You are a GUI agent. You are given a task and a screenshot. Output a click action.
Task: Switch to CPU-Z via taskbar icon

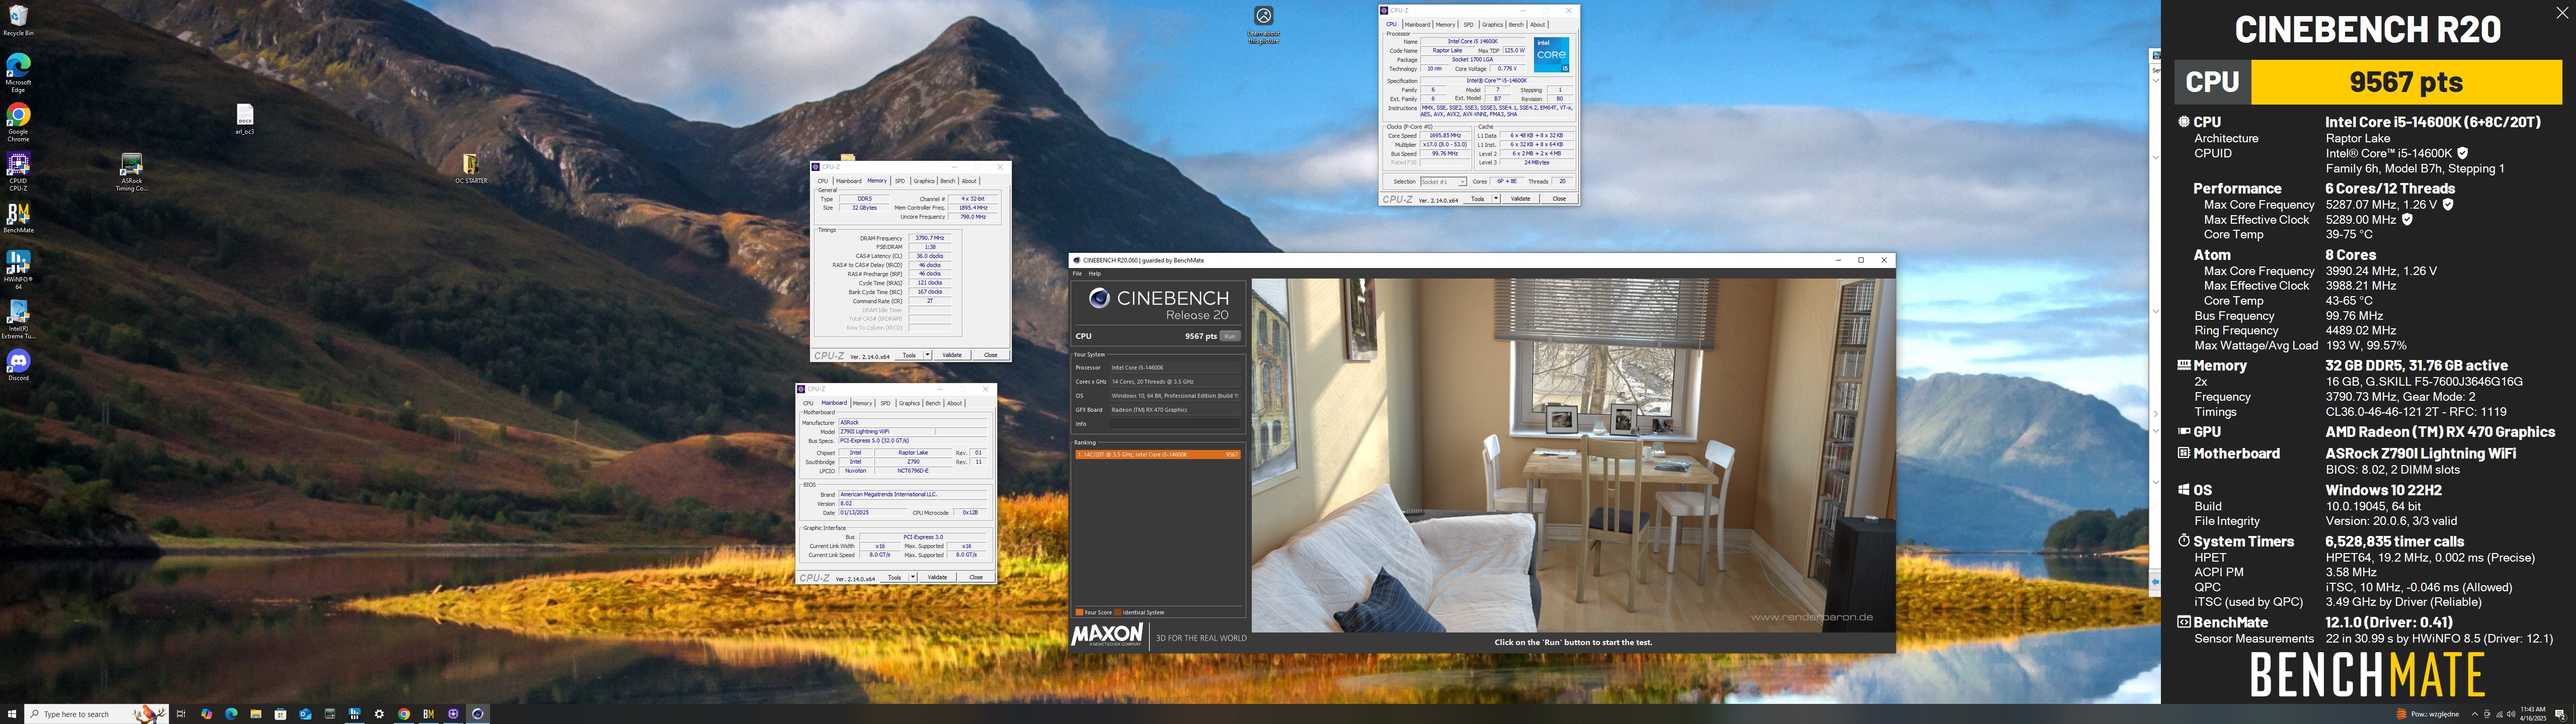coord(453,714)
